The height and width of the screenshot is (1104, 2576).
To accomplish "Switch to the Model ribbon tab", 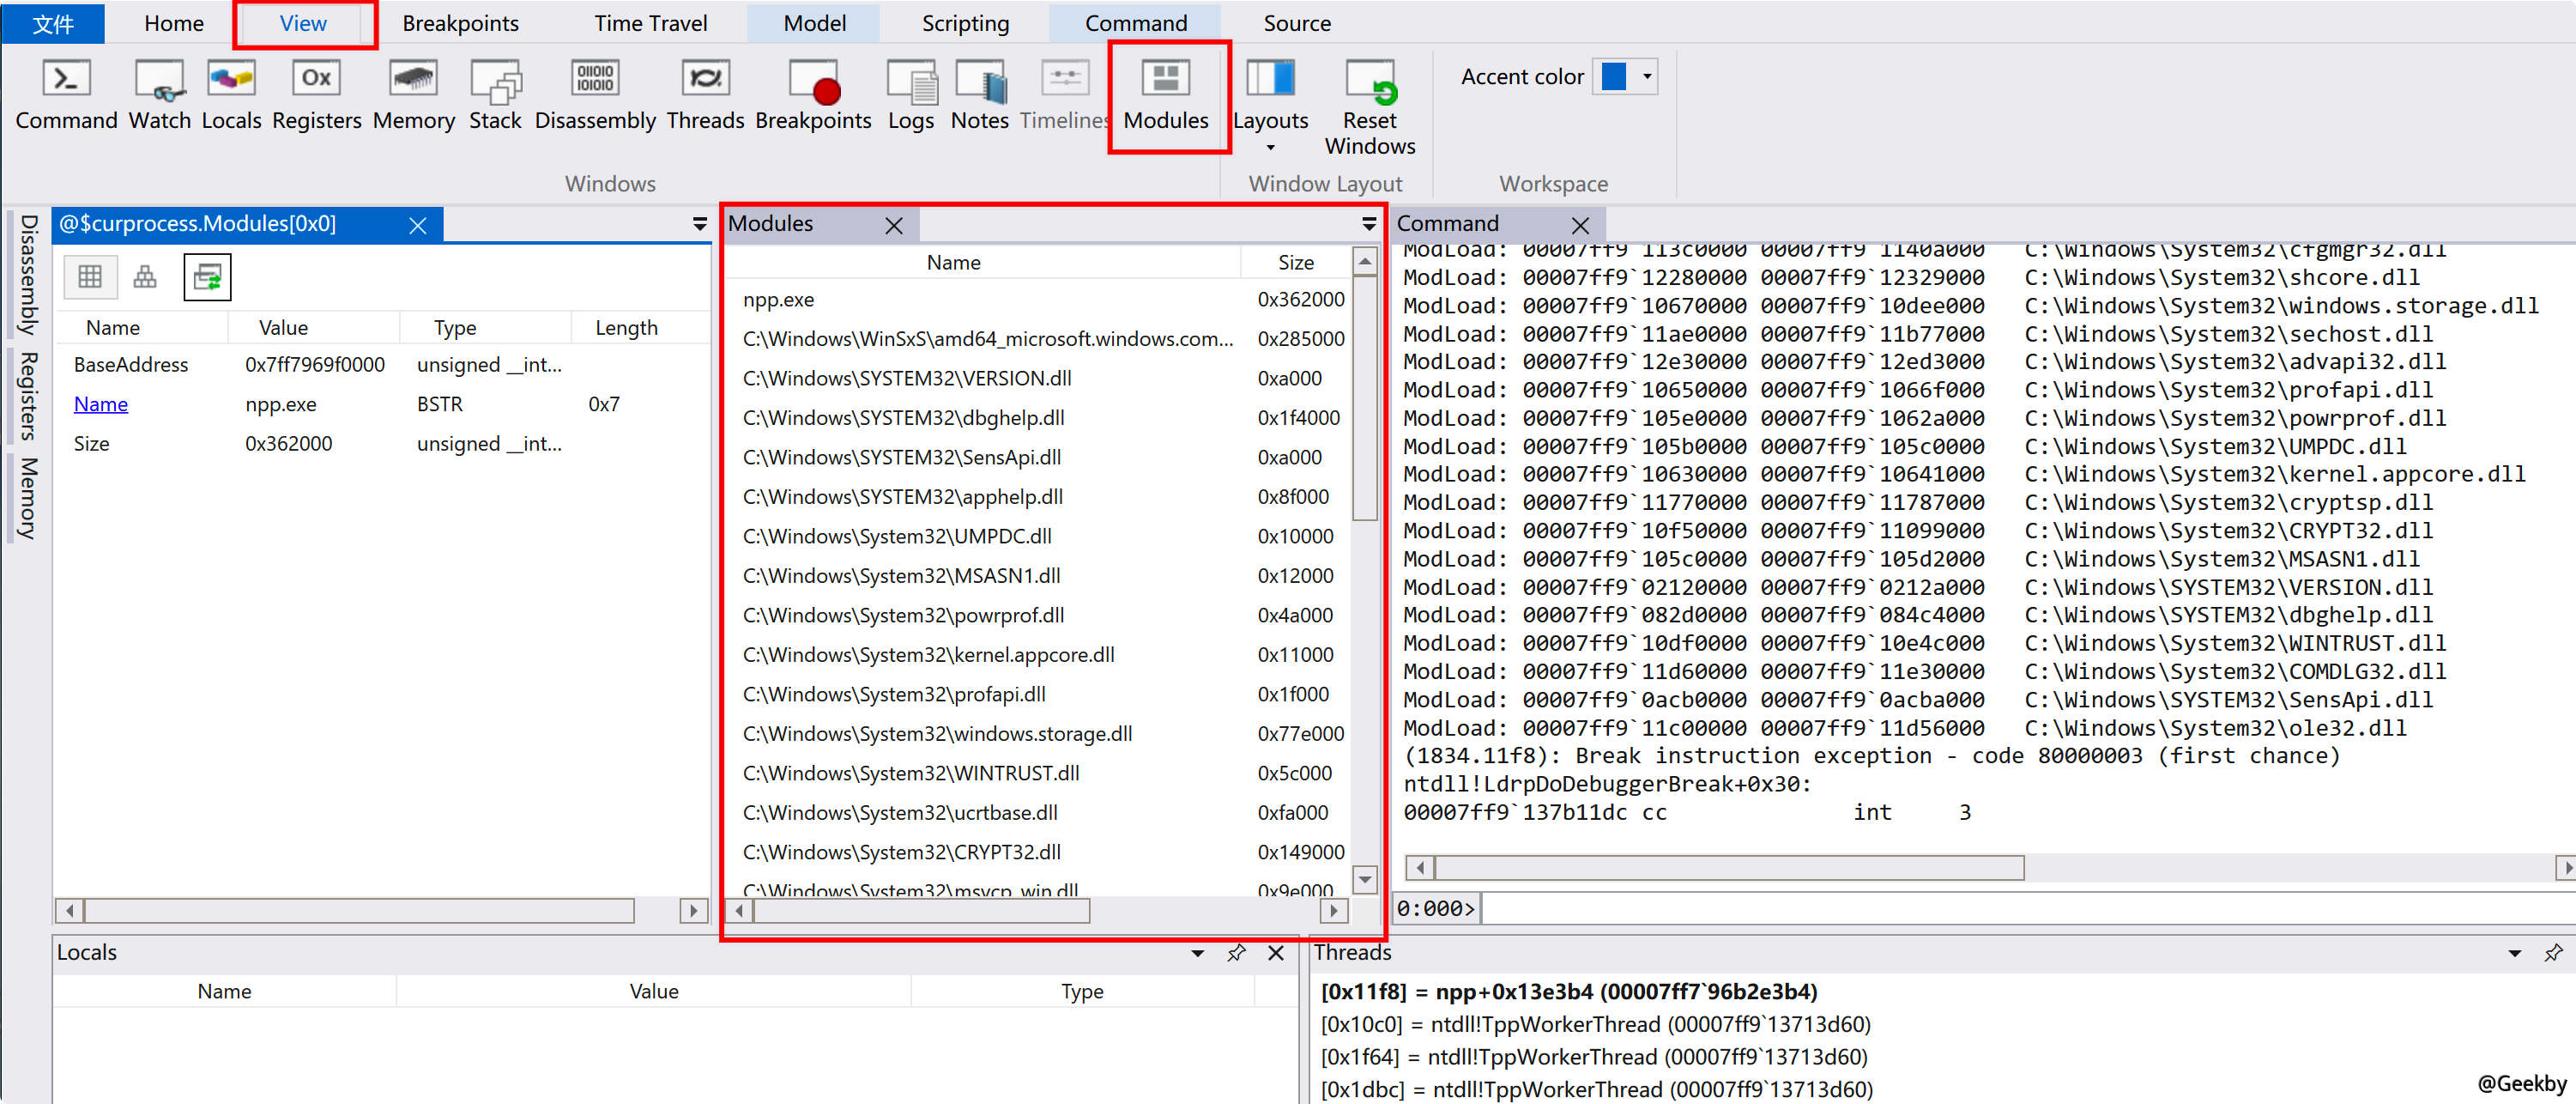I will [815, 23].
